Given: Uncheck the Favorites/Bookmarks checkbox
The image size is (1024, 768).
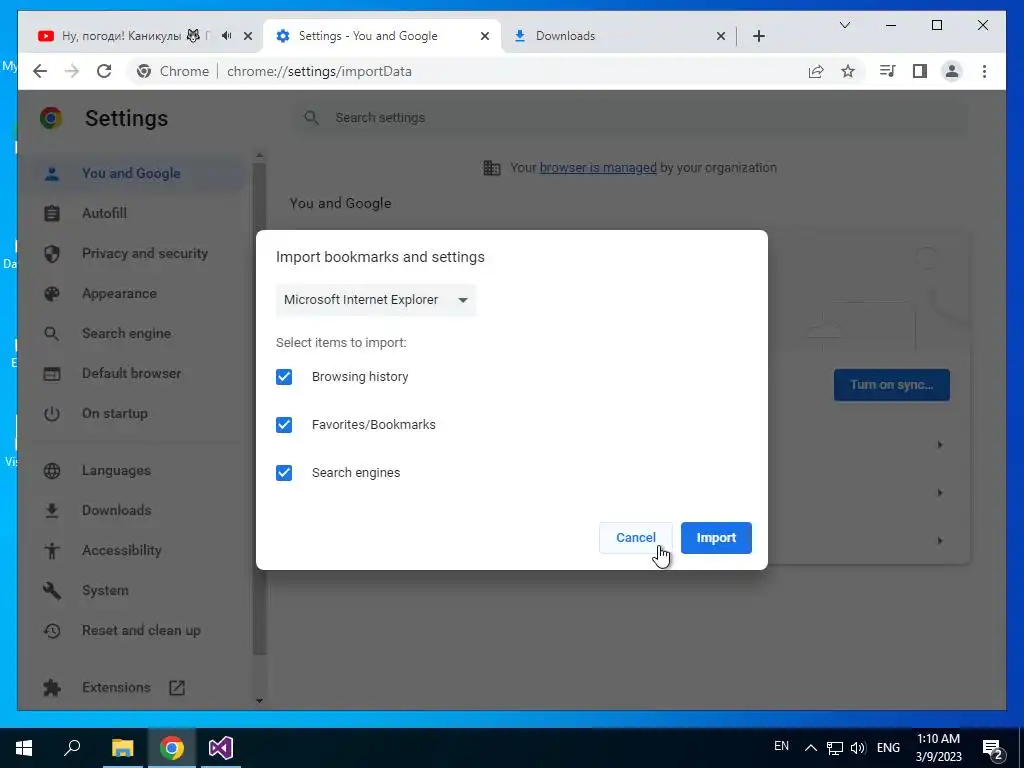Looking at the screenshot, I should click(284, 424).
